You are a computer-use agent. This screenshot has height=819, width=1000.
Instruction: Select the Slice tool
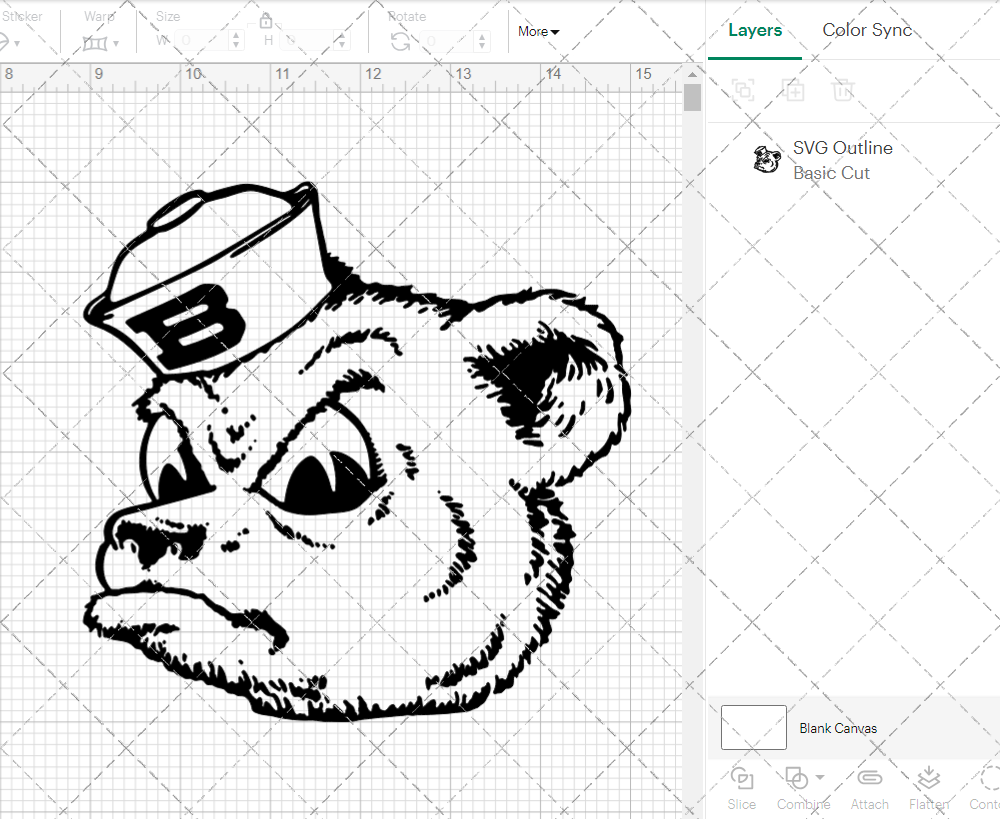tap(741, 788)
